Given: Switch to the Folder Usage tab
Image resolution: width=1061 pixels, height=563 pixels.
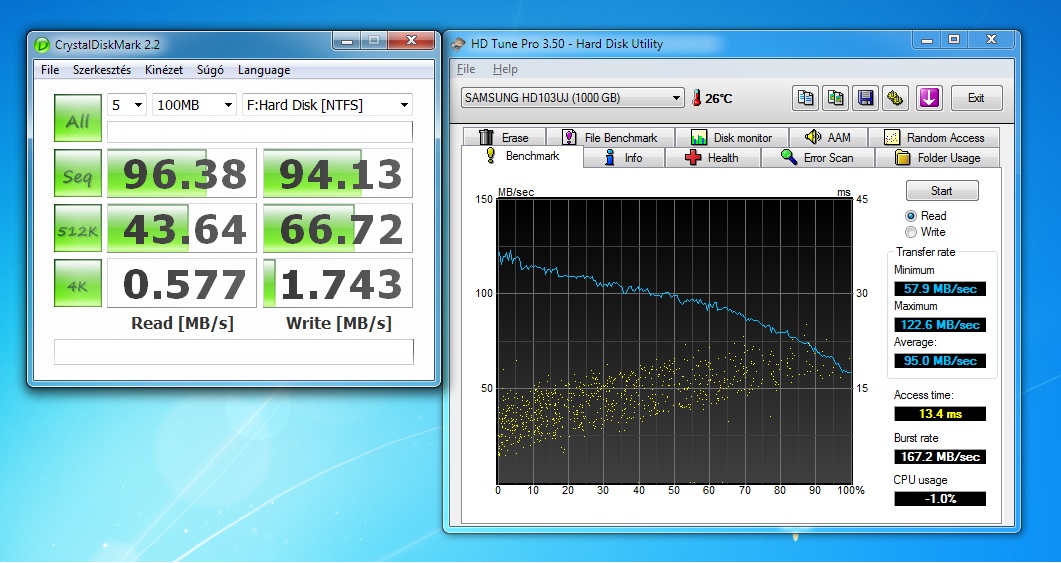Looking at the screenshot, I should (x=938, y=158).
